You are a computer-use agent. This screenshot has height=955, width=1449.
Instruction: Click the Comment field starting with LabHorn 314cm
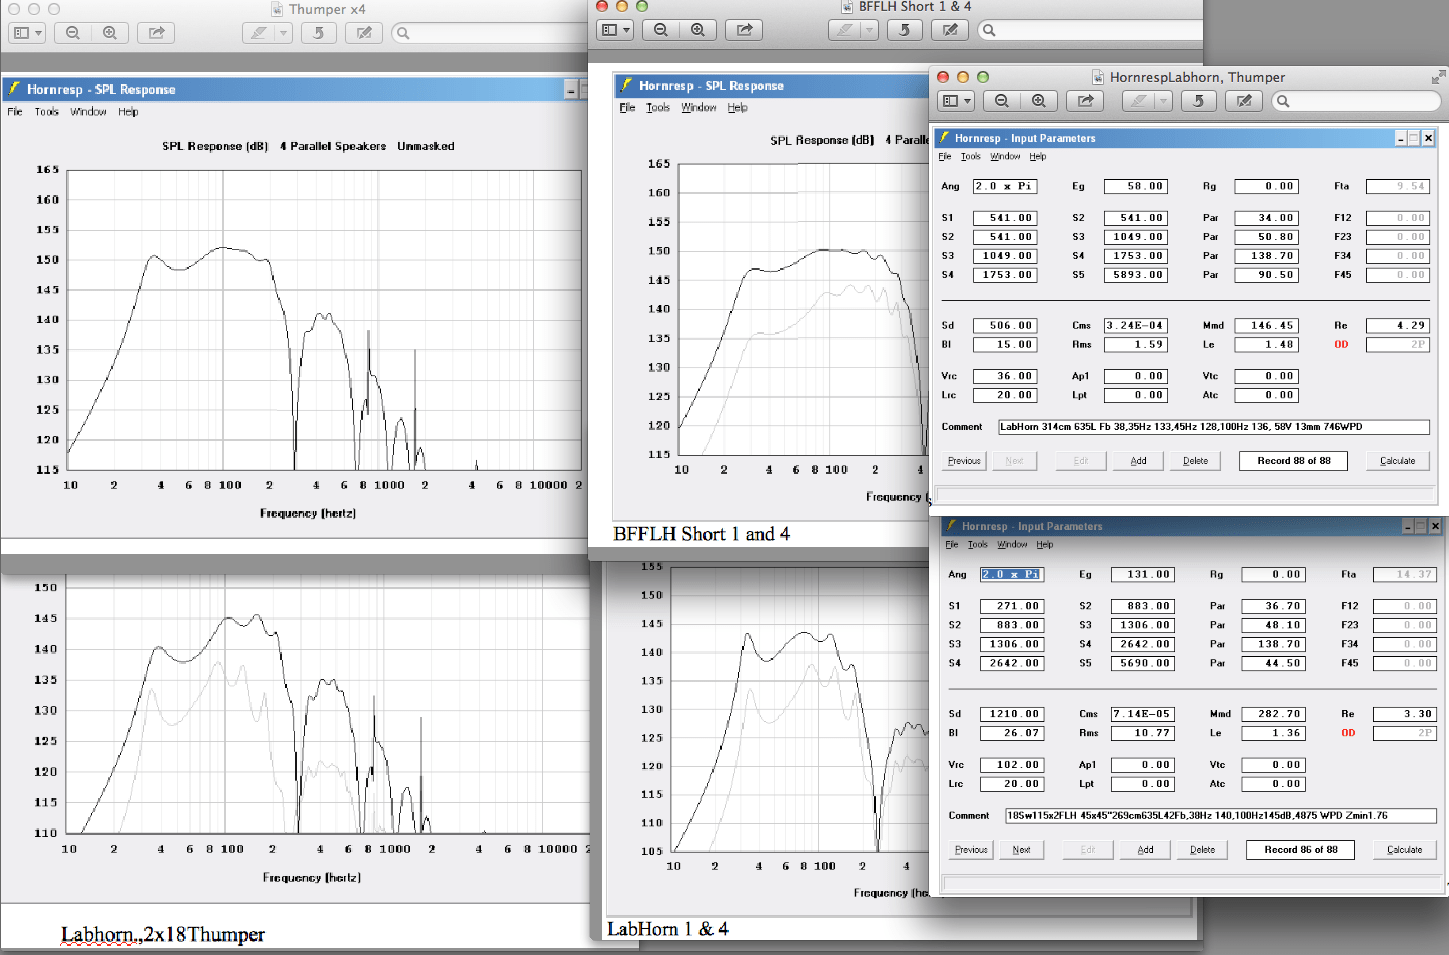tap(1214, 427)
